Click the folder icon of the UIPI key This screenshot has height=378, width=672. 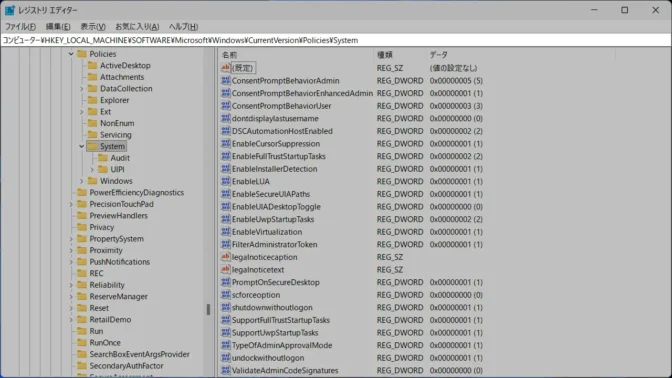tap(103, 169)
